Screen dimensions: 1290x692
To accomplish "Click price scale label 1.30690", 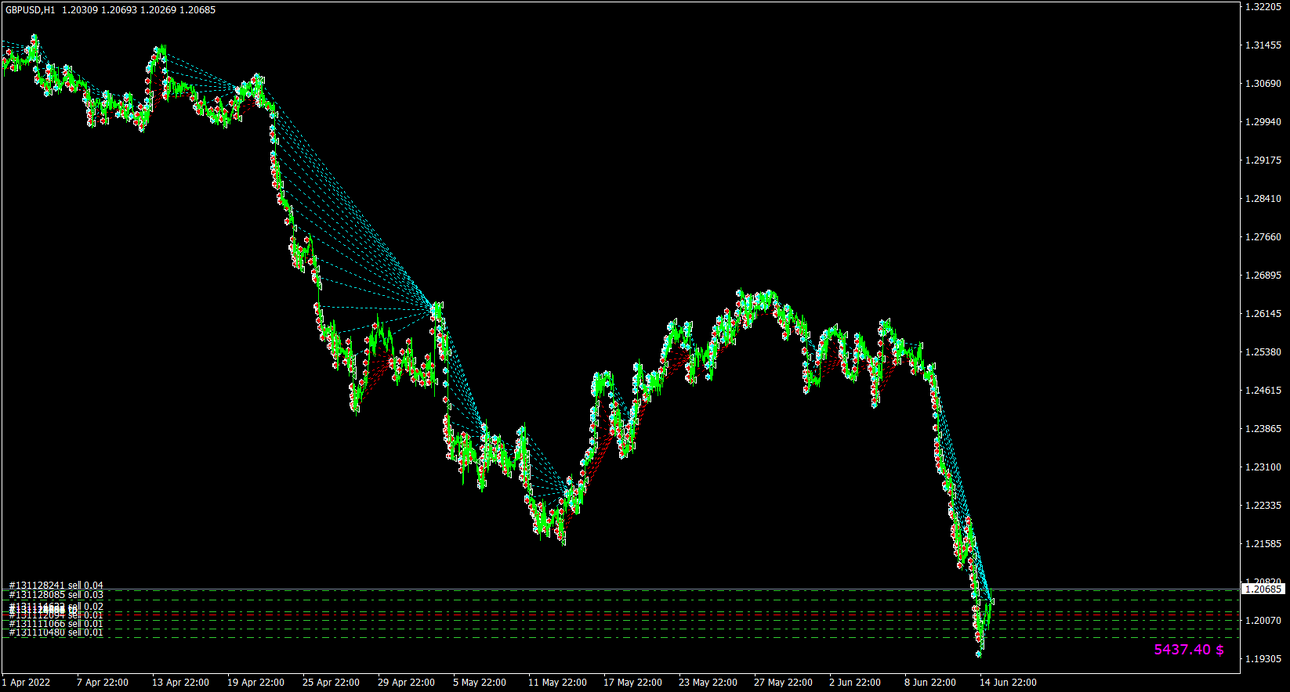I will 1262,84.
